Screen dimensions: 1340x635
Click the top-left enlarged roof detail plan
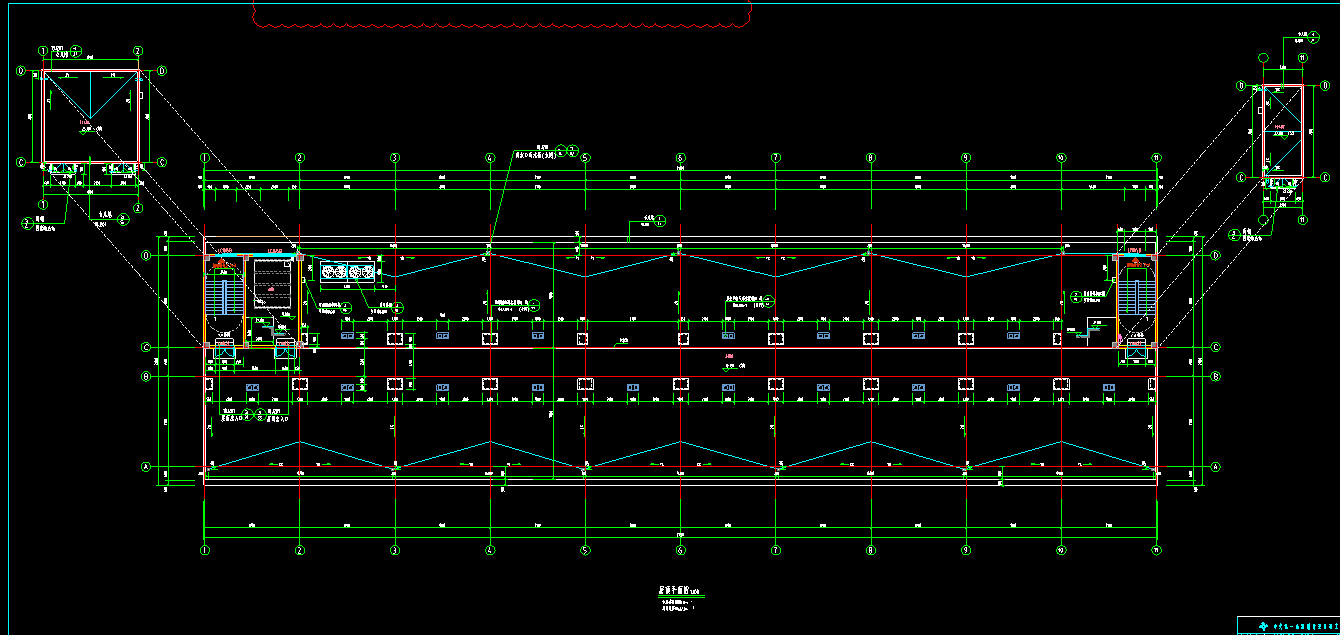pos(91,116)
